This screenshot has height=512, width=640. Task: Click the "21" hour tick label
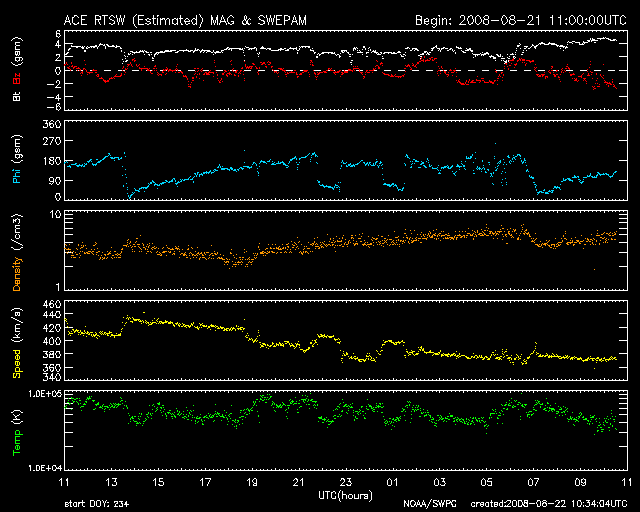click(299, 483)
